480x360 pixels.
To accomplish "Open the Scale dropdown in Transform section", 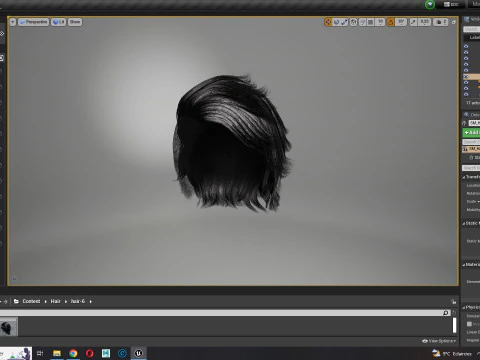I will 473,201.
